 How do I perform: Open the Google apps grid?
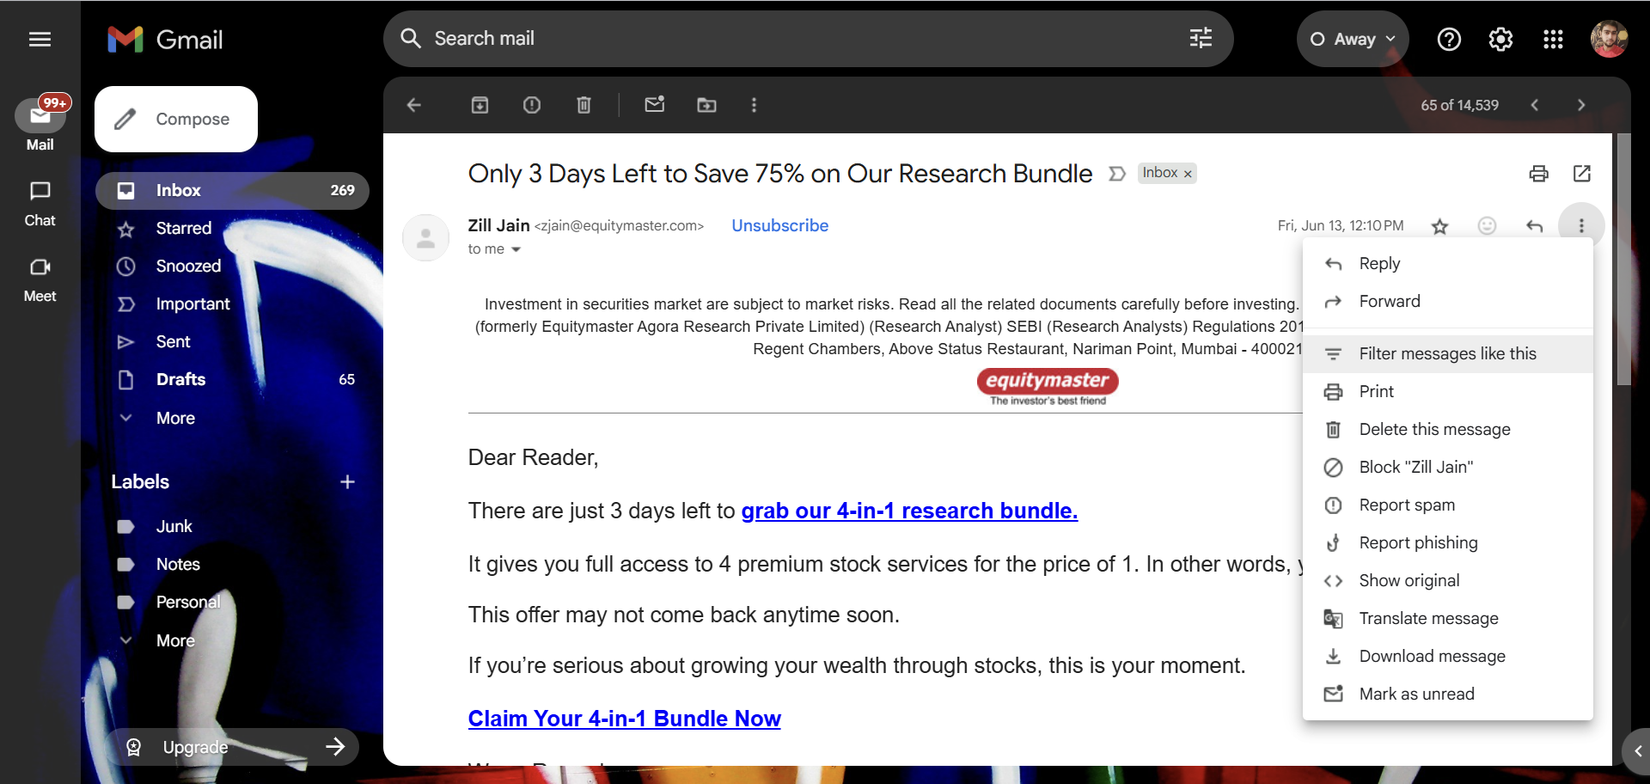click(1553, 39)
